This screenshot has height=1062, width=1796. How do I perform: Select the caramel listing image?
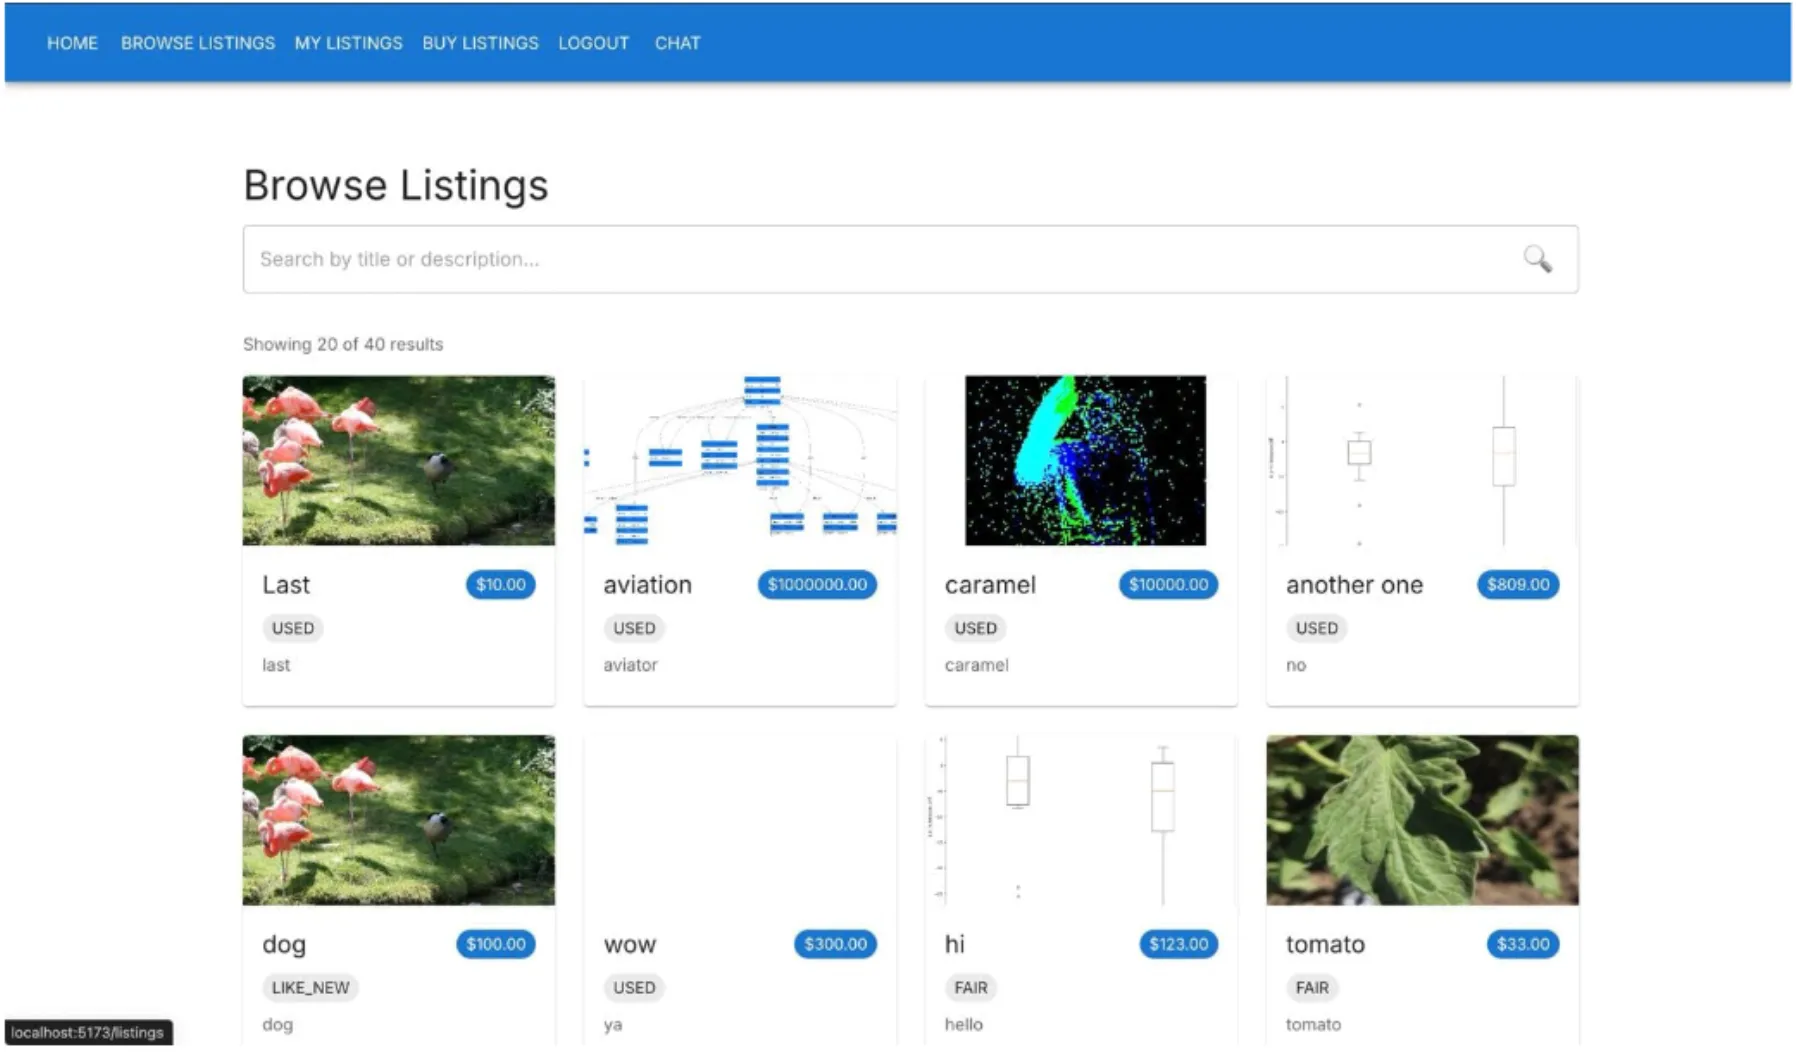[x=1084, y=460]
